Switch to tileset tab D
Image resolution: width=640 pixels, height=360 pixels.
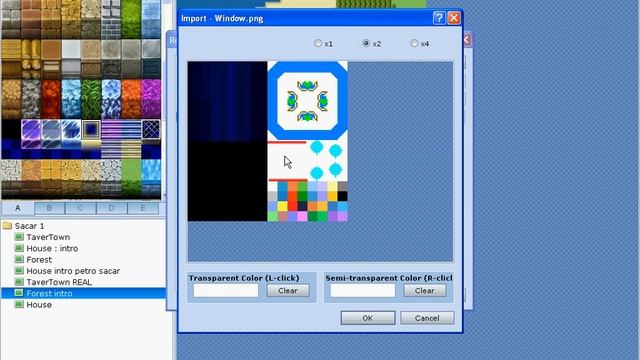pos(111,208)
